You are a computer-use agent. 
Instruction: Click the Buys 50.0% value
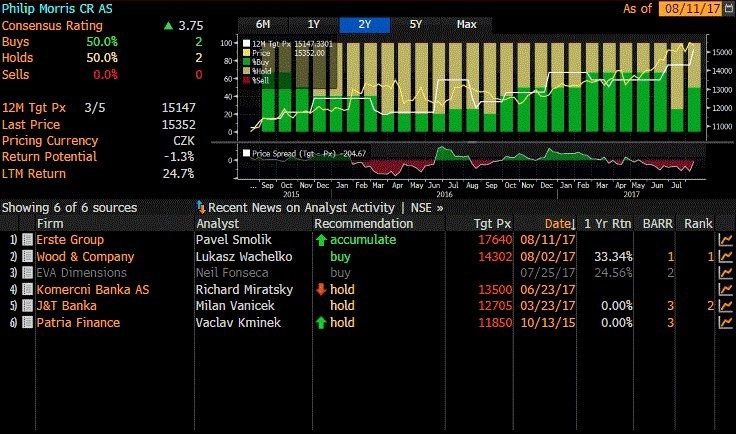tap(102, 42)
